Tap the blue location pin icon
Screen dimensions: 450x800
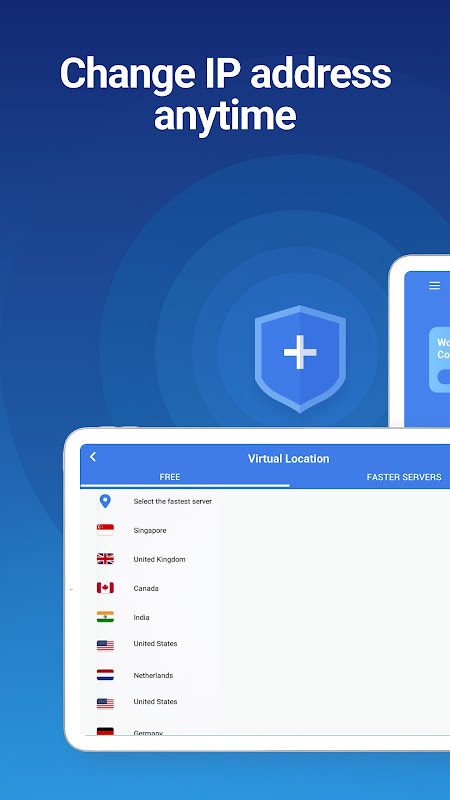(x=105, y=501)
